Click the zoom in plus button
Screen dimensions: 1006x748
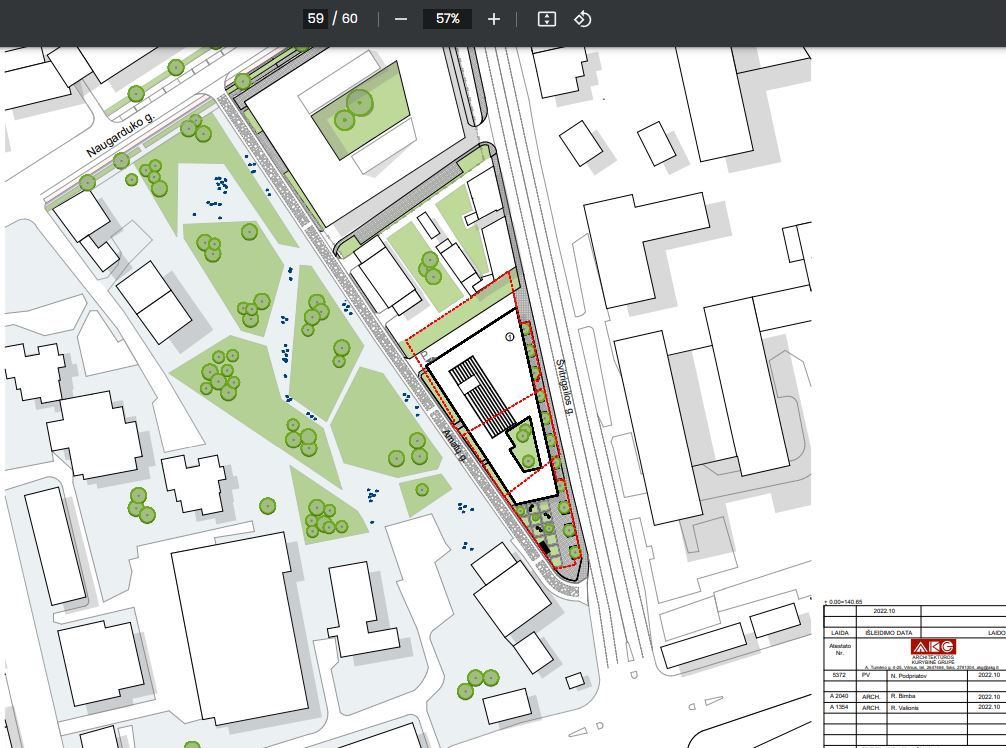(493, 19)
